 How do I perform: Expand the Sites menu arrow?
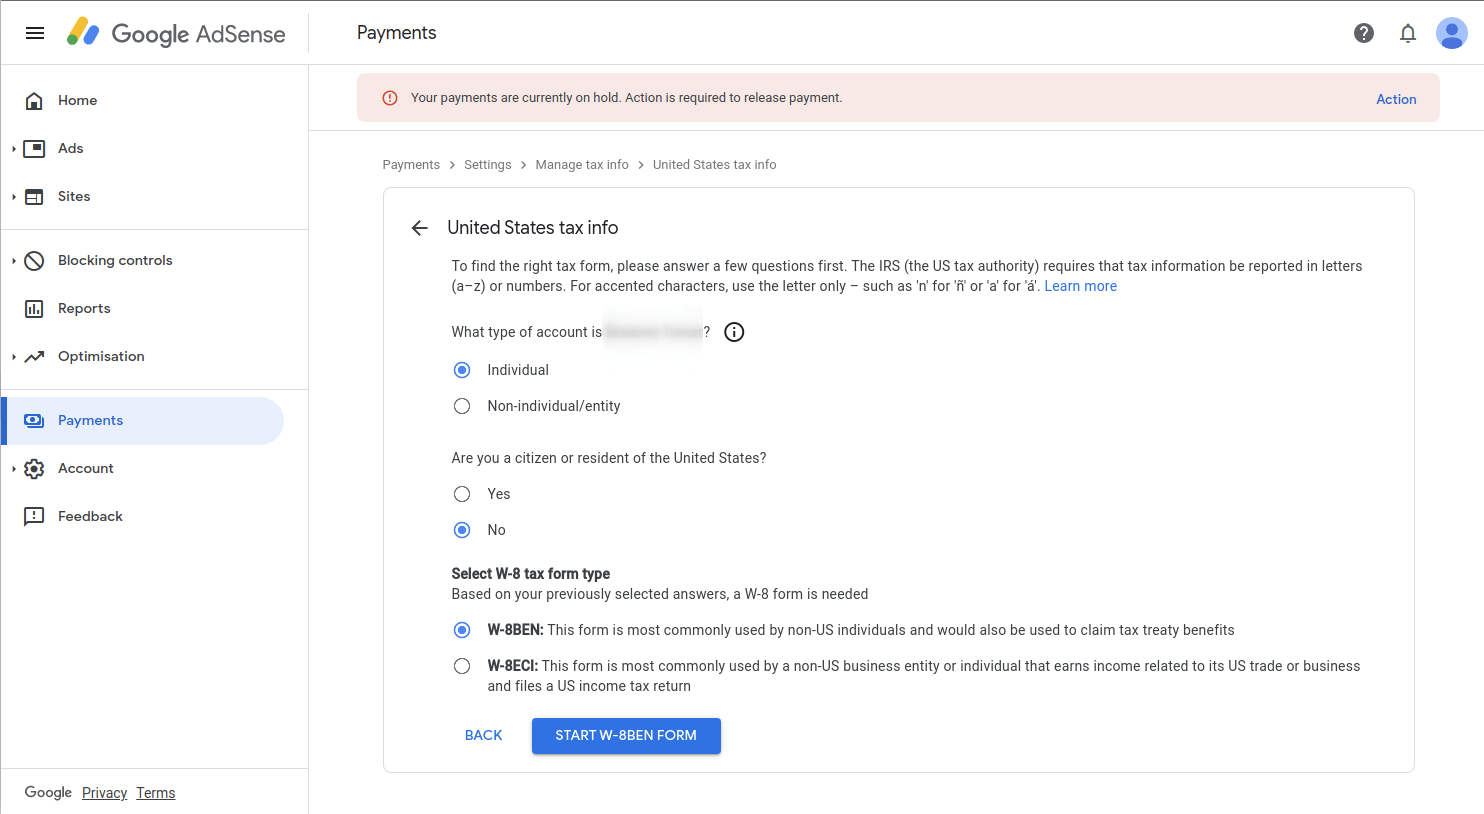tap(14, 197)
